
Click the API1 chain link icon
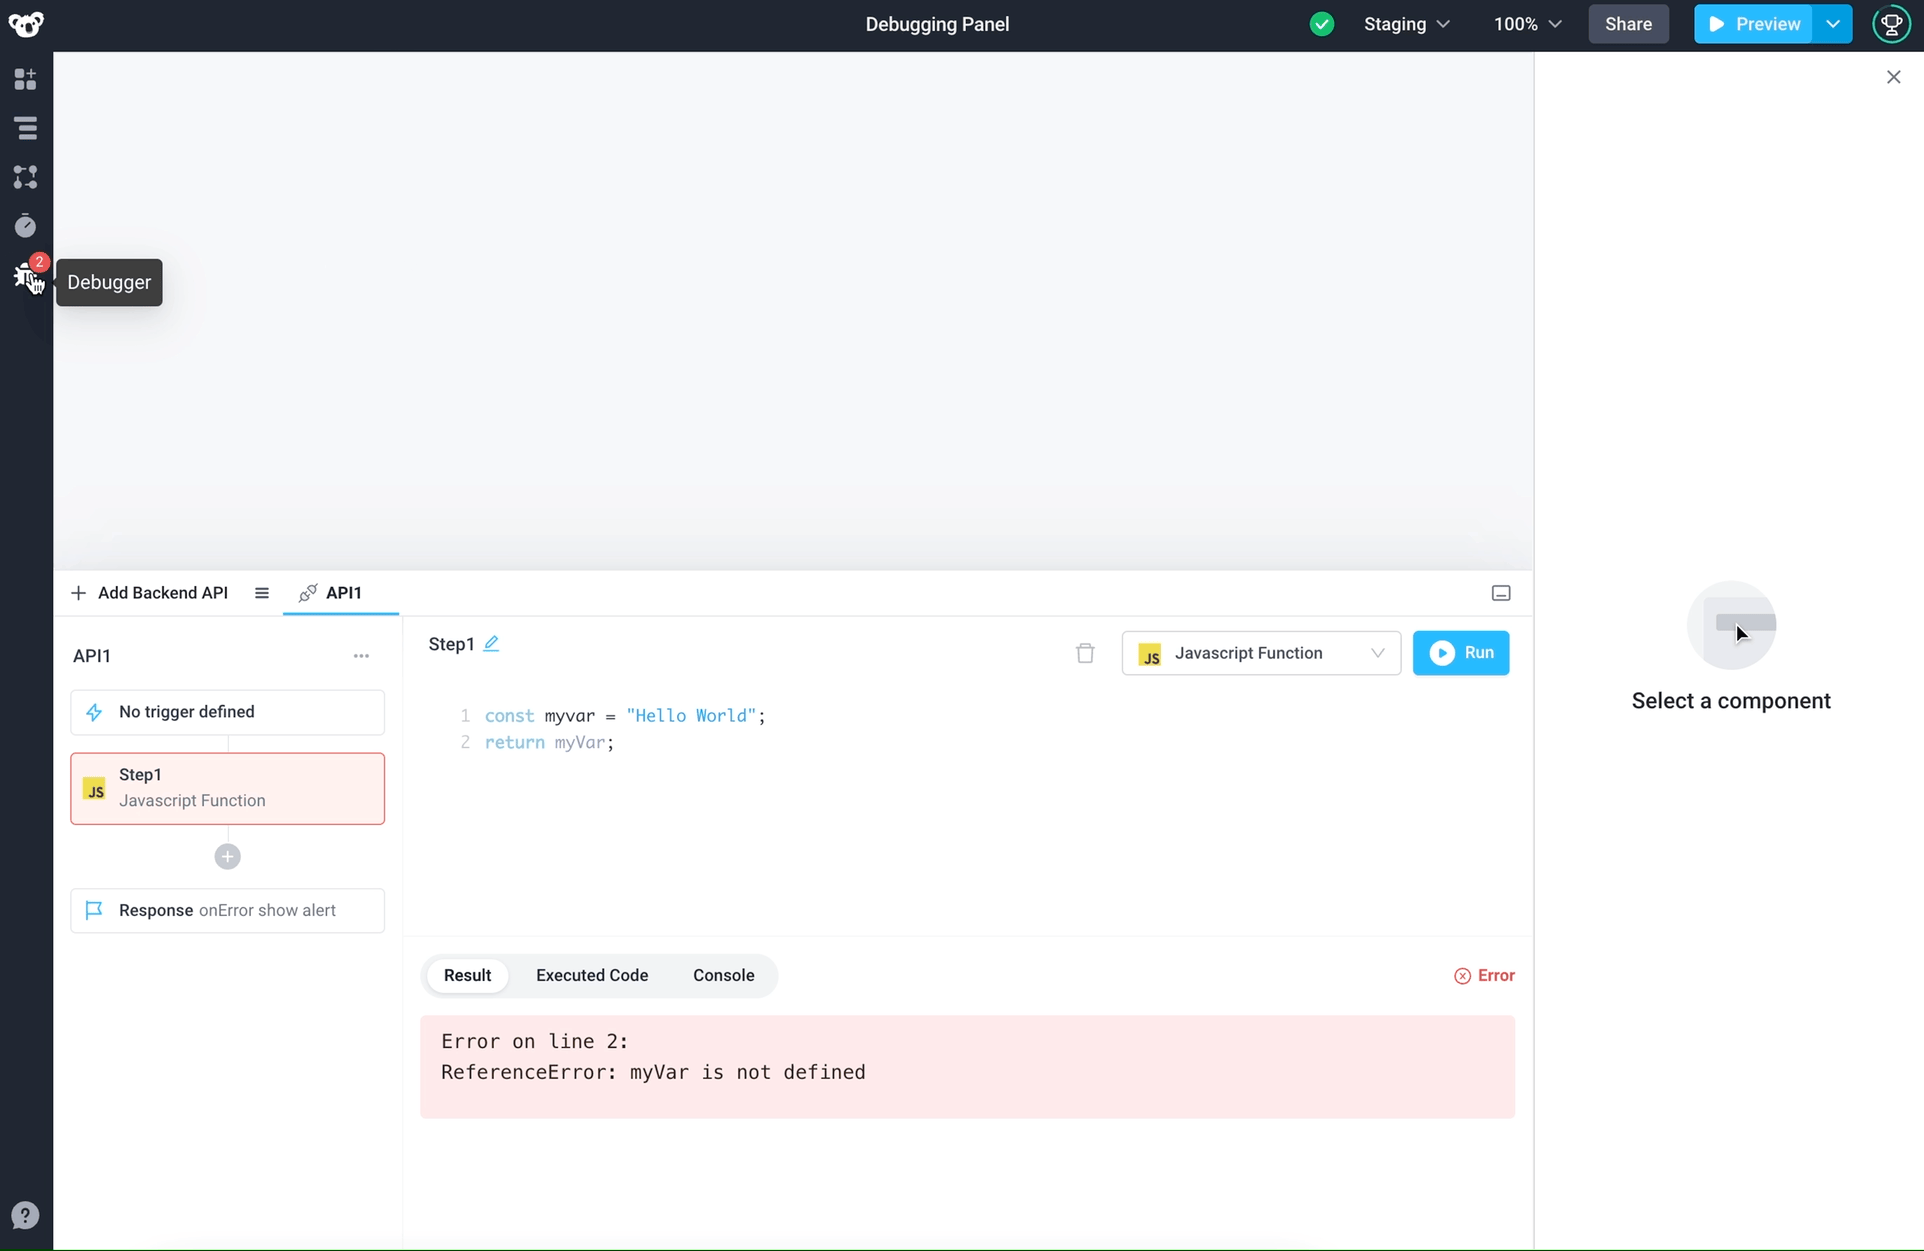(x=309, y=592)
